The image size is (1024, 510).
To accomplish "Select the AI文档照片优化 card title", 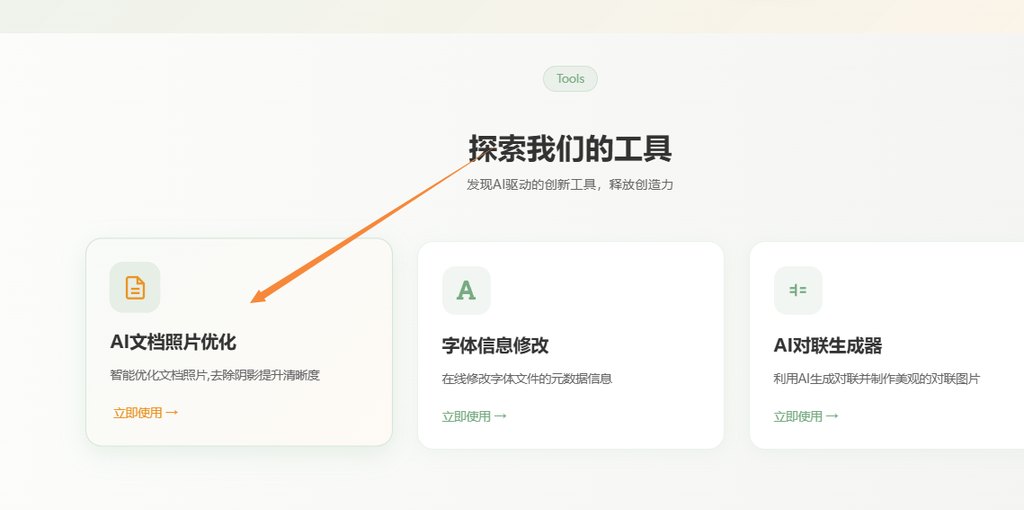I will [x=173, y=342].
